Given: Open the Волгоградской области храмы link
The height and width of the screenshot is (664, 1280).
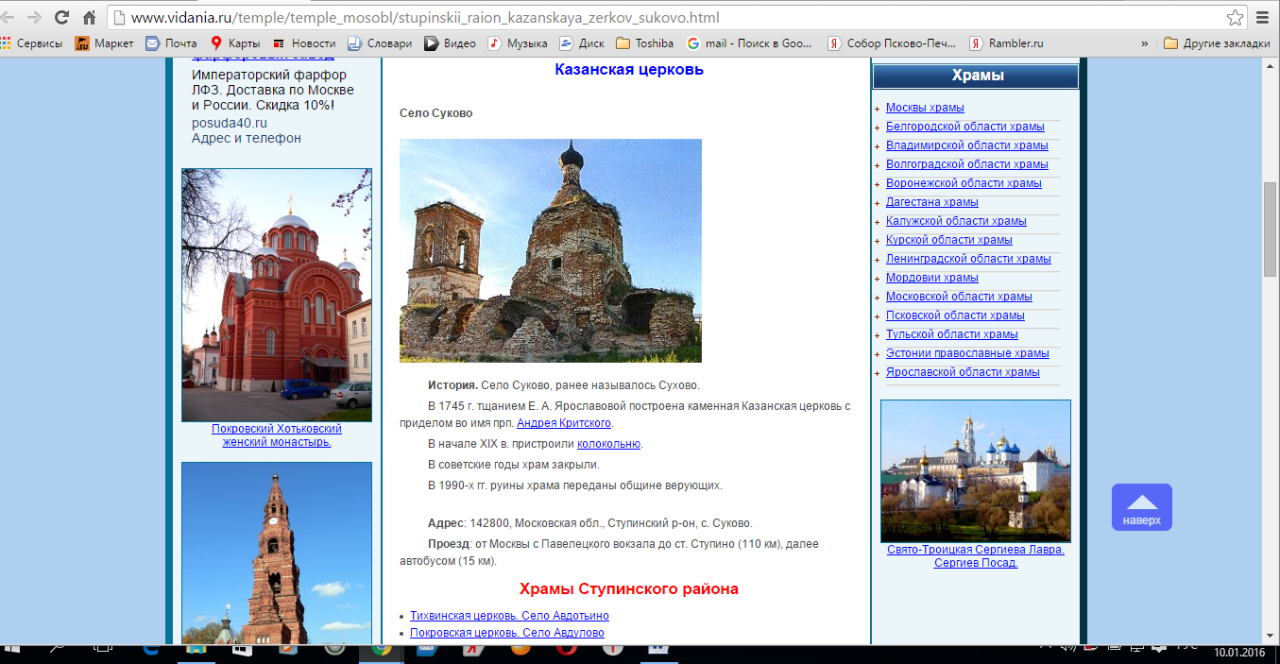Looking at the screenshot, I should tap(967, 165).
